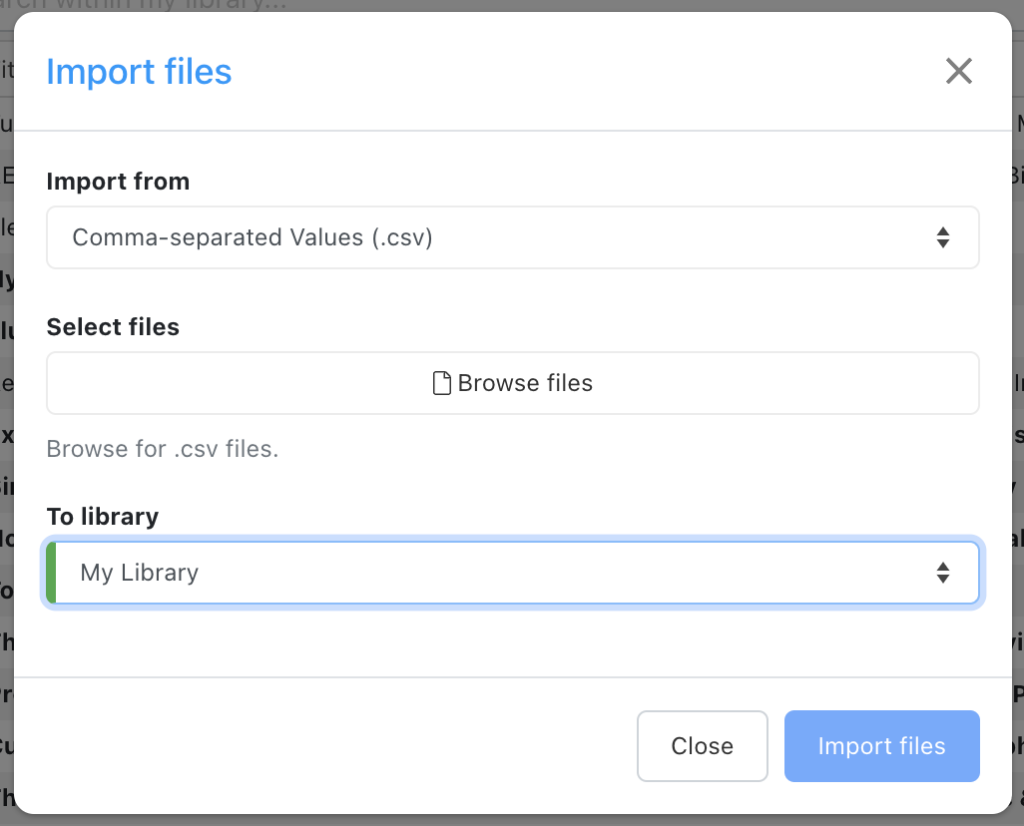The height and width of the screenshot is (826, 1024).
Task: Click the blue Import files dialog title
Action: [139, 71]
